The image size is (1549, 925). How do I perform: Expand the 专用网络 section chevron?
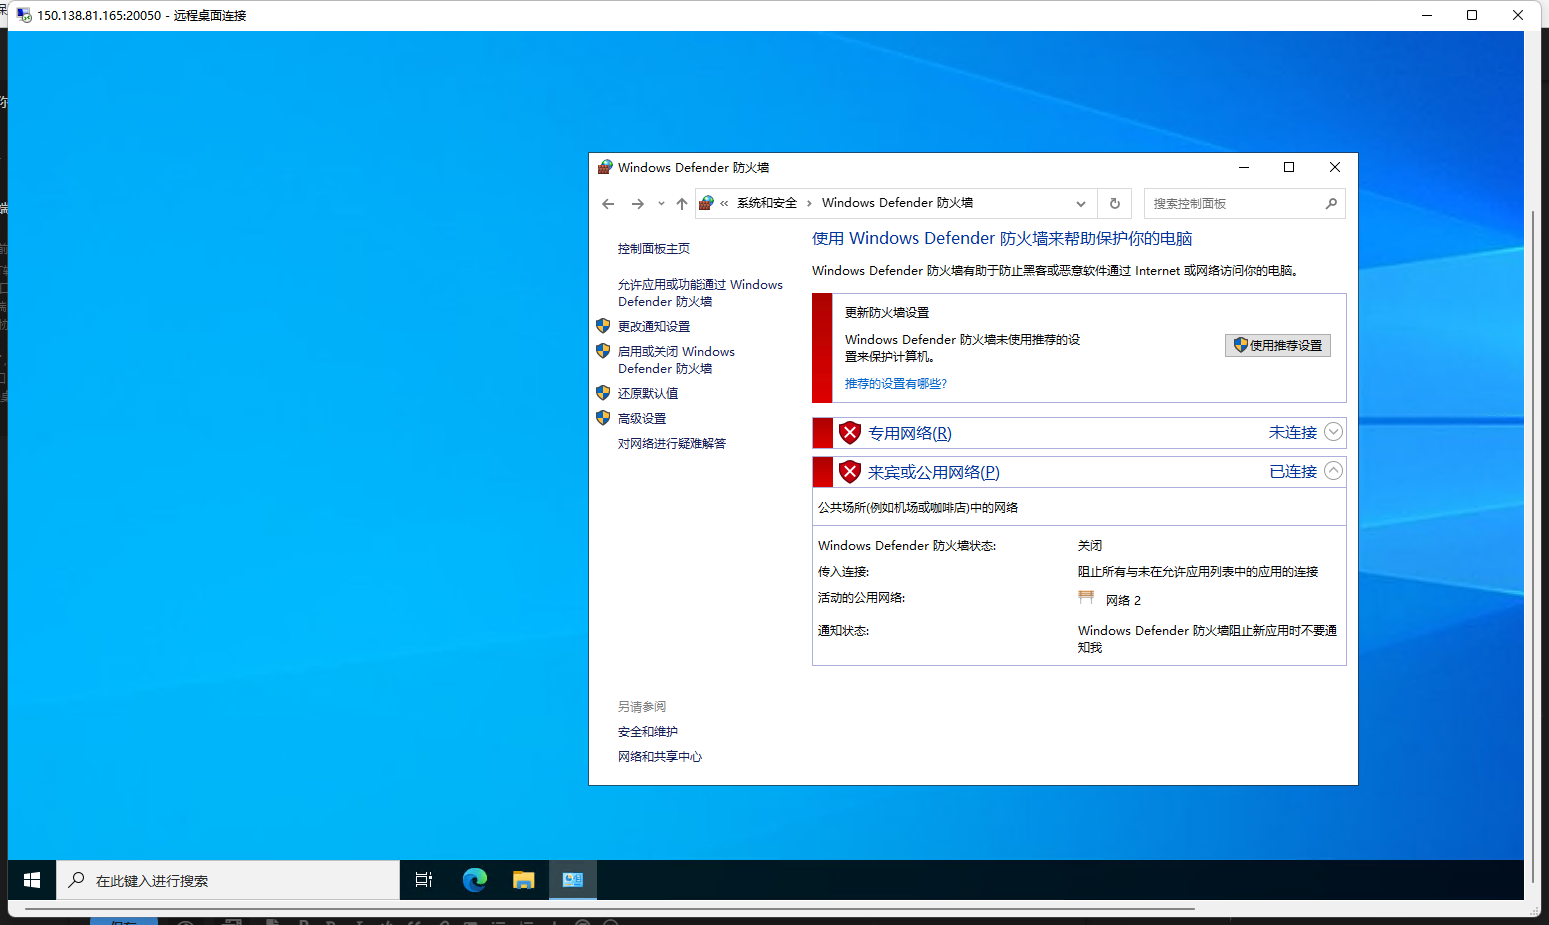(1333, 432)
